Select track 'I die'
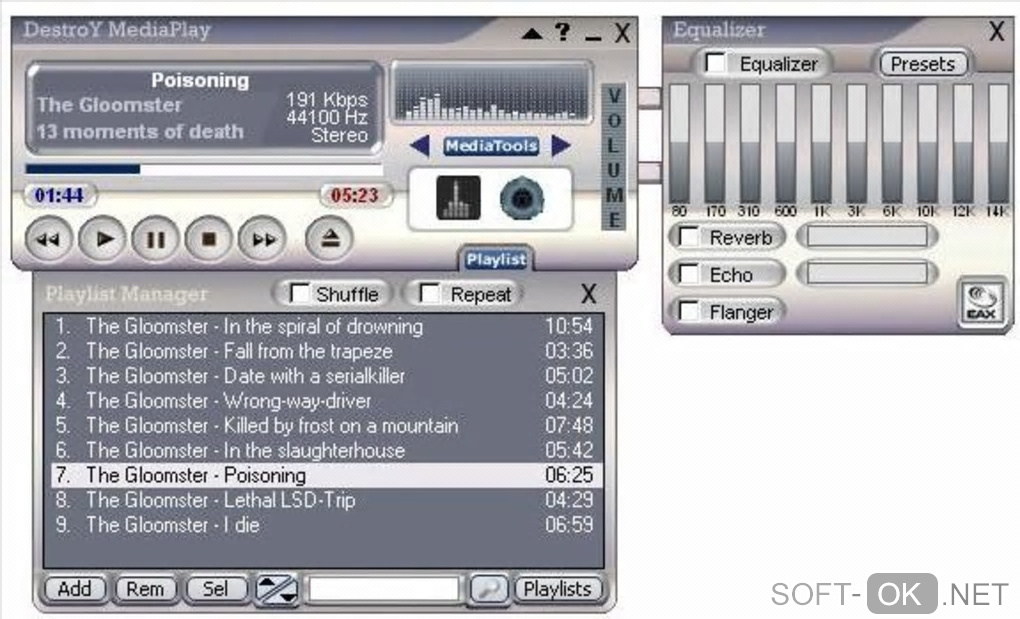Screen dimensions: 1020x619 point(325,525)
